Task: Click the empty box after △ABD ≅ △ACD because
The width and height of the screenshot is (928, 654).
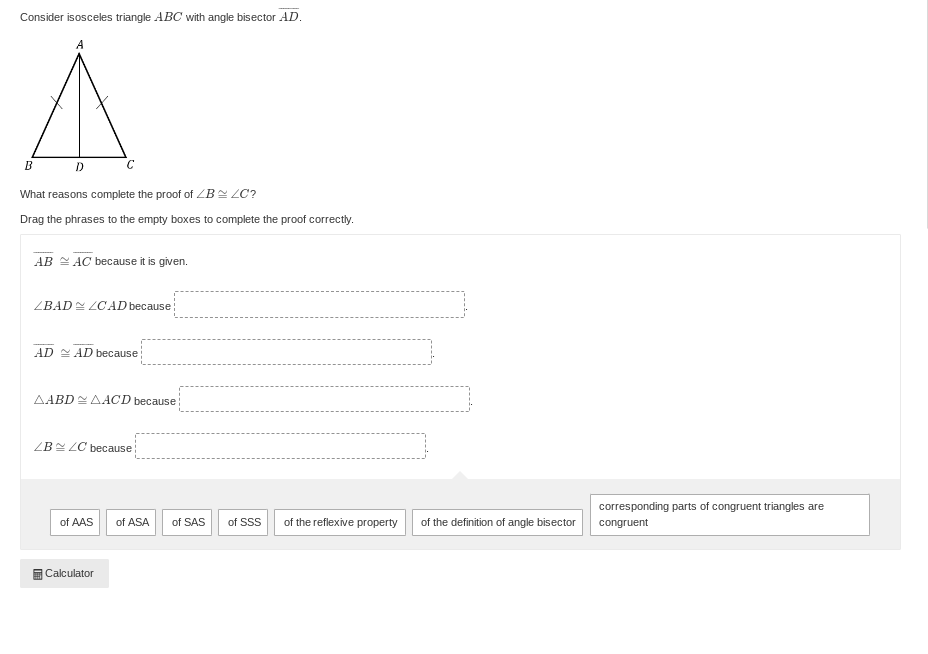Action: point(324,399)
